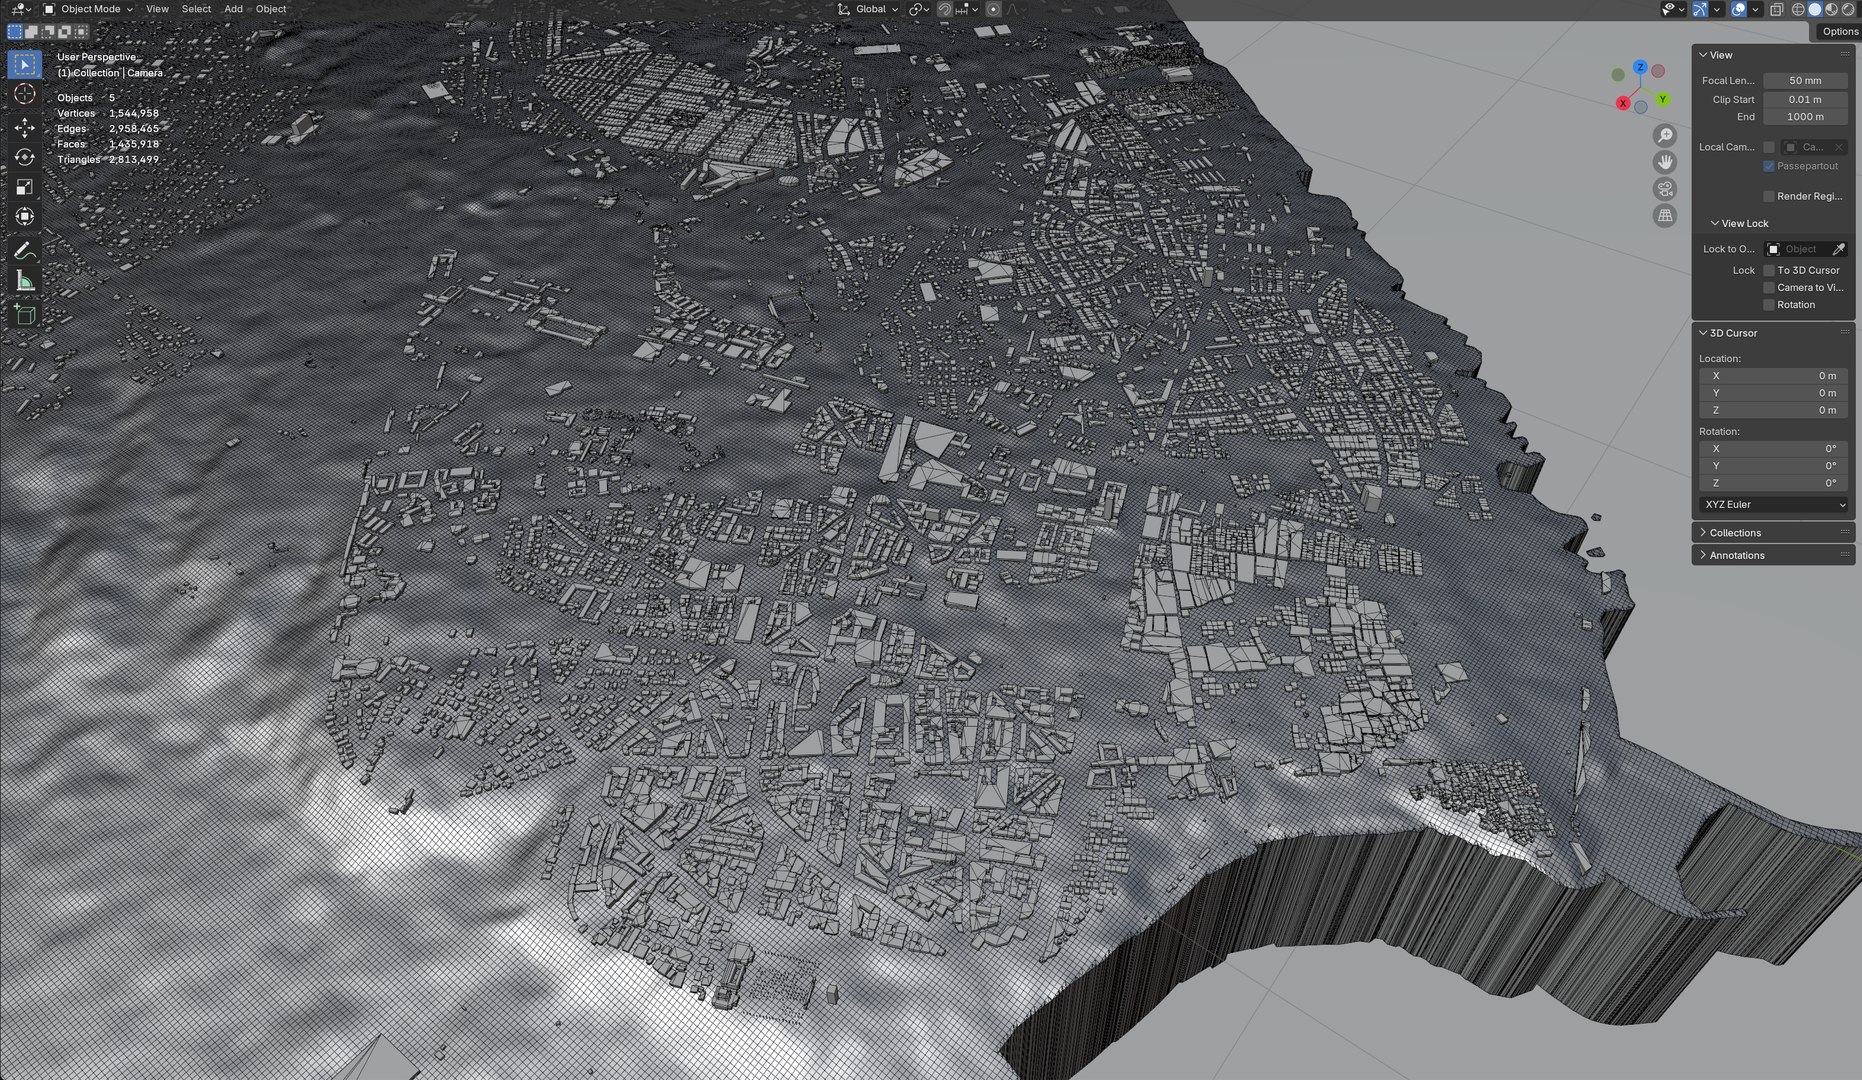The image size is (1862, 1080).
Task: Choose the Move tool
Action: coord(25,127)
